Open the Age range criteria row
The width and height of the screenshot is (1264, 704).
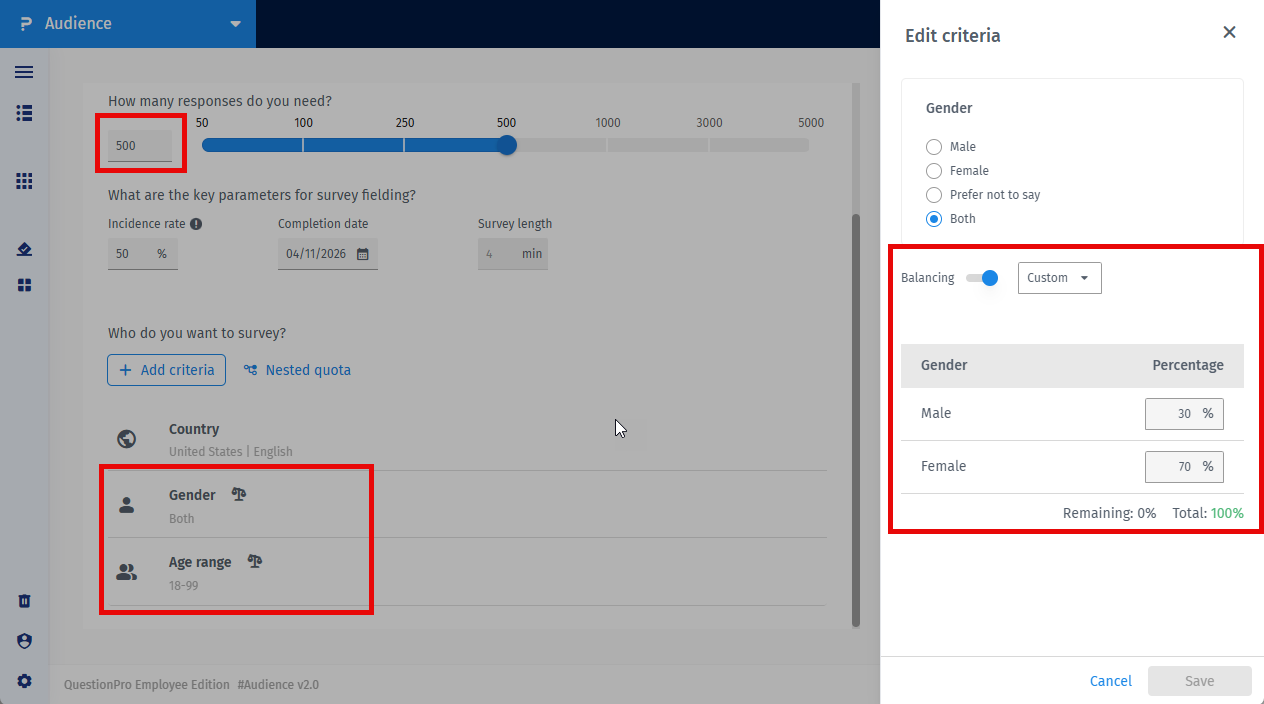467,572
